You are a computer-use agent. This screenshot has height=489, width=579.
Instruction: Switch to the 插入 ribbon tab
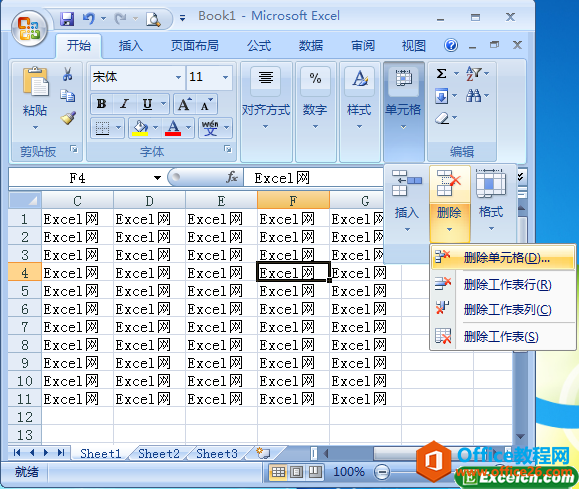(130, 46)
